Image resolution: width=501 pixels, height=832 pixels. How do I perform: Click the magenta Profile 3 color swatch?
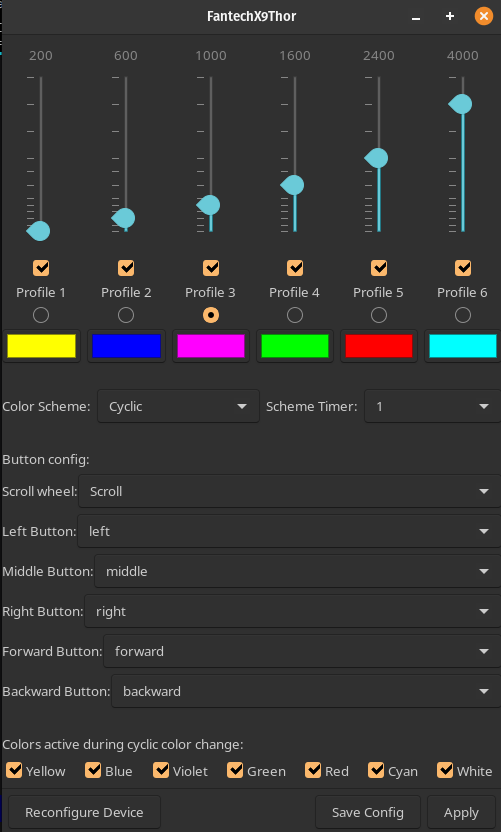click(211, 346)
